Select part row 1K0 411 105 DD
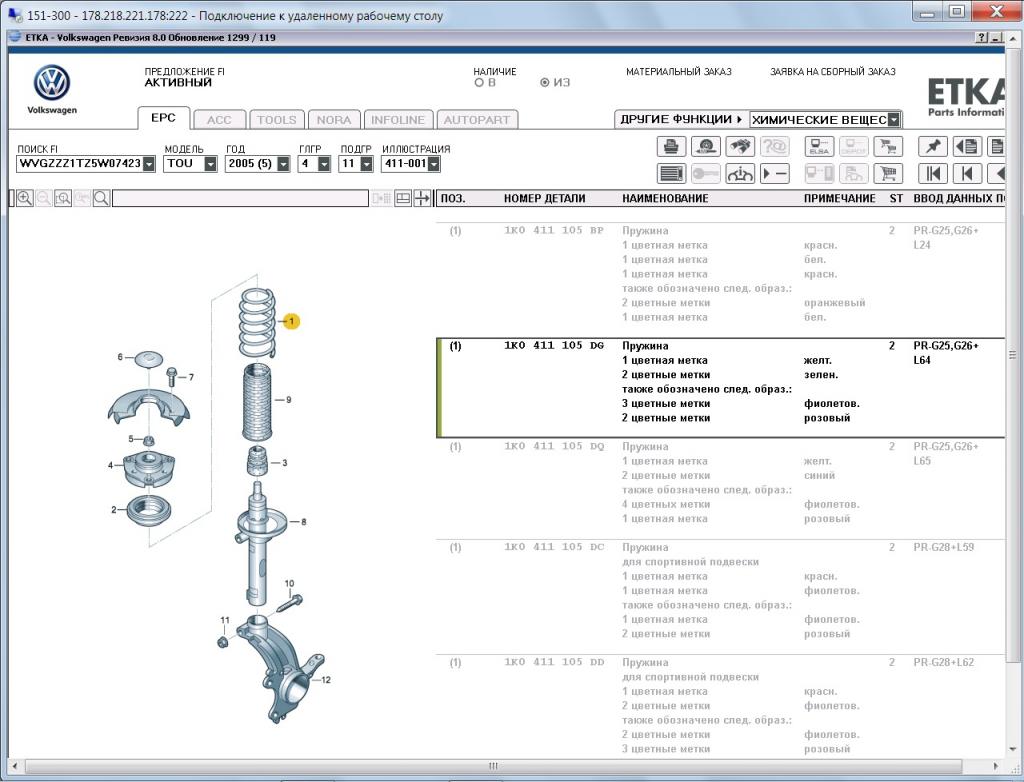The image size is (1024, 782). [720, 706]
